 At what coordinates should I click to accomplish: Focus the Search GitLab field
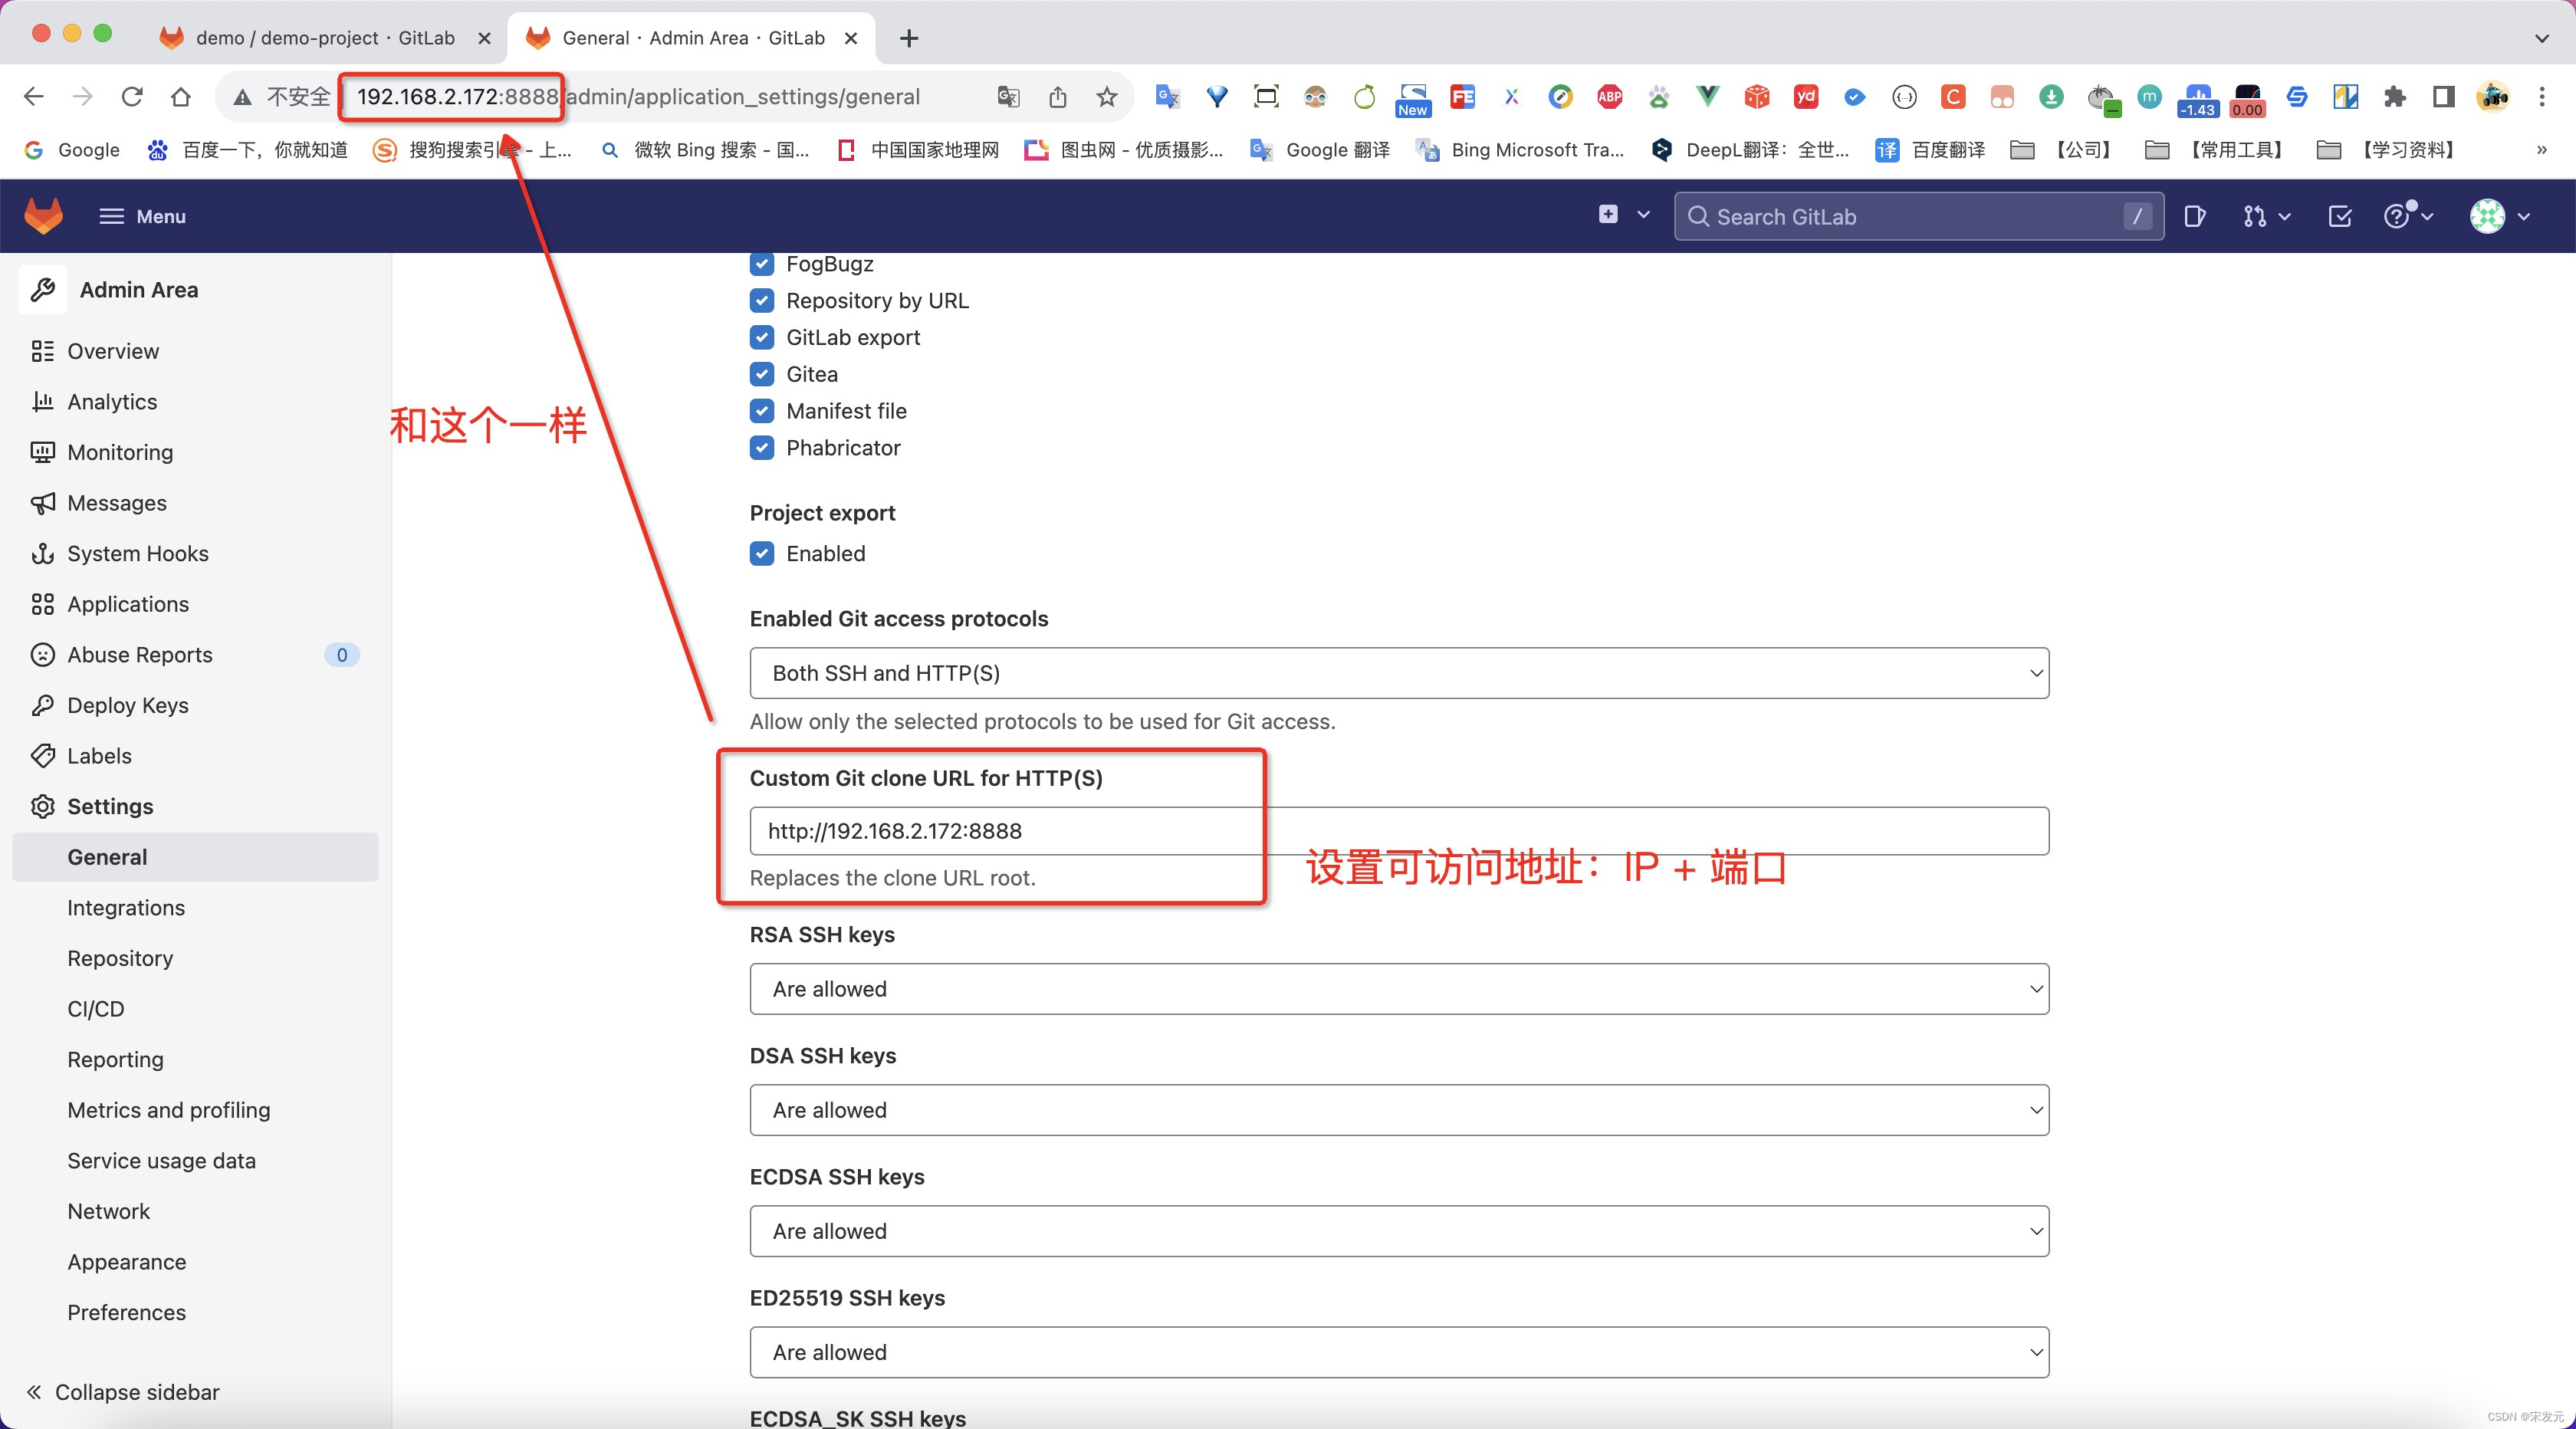click(x=1918, y=216)
